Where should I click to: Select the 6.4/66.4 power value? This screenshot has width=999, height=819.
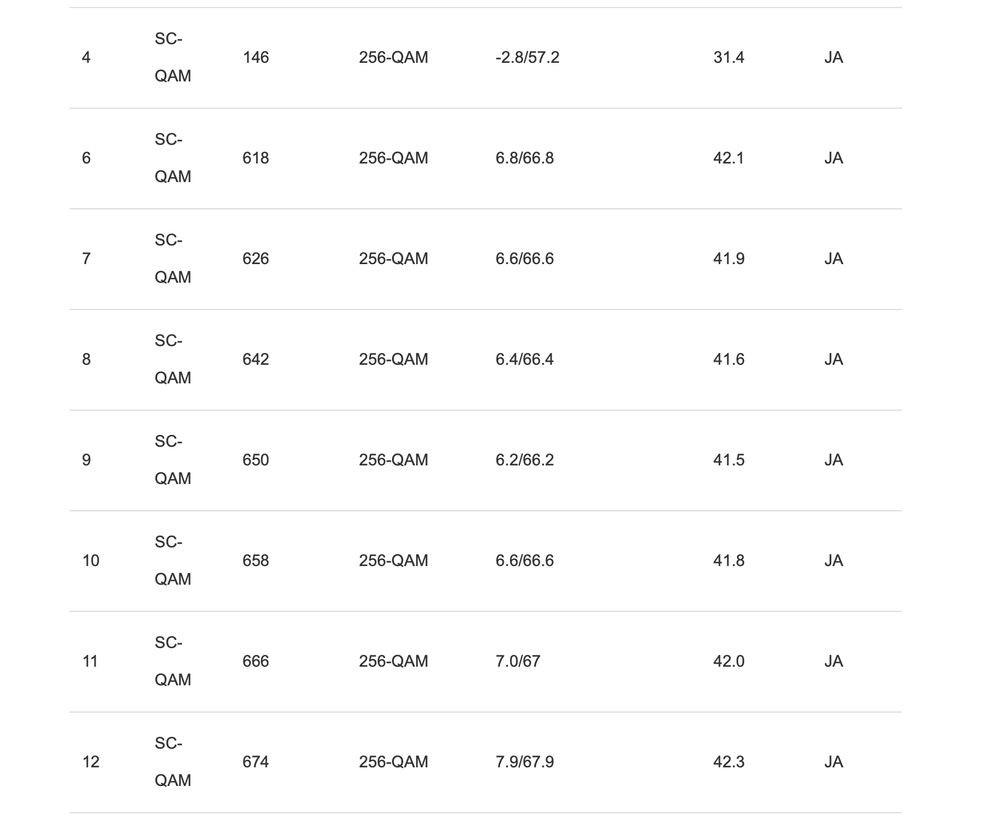pyautogui.click(x=524, y=359)
